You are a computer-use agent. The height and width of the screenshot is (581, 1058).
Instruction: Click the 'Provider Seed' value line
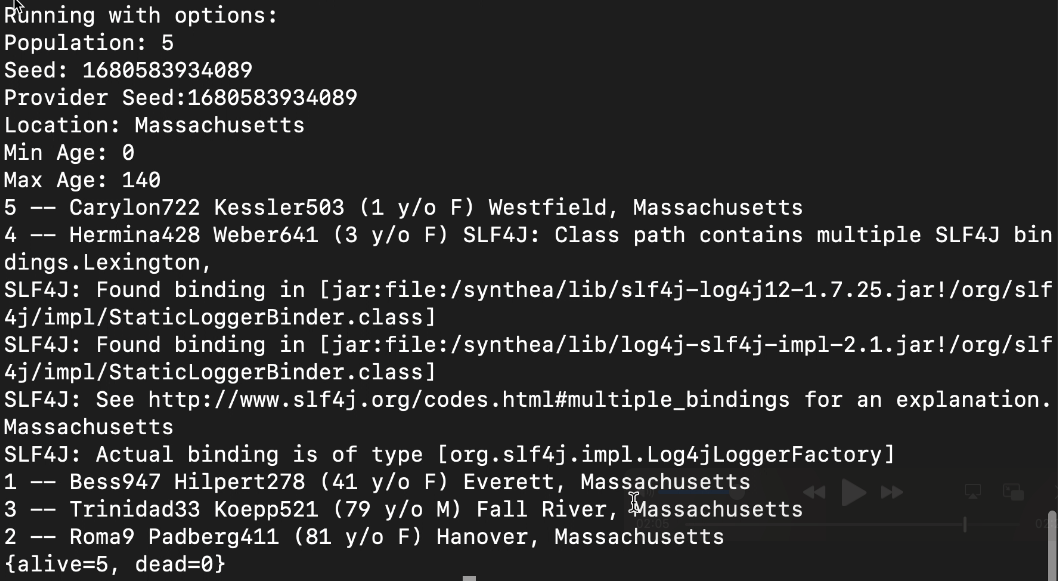point(180,98)
